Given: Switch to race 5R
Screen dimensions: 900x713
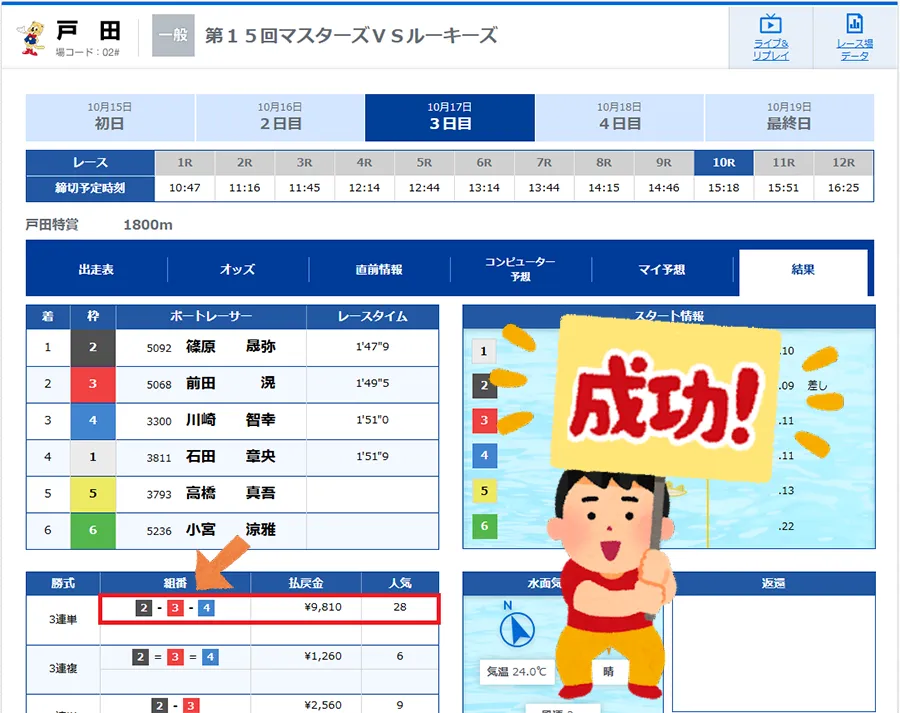Looking at the screenshot, I should point(424,163).
